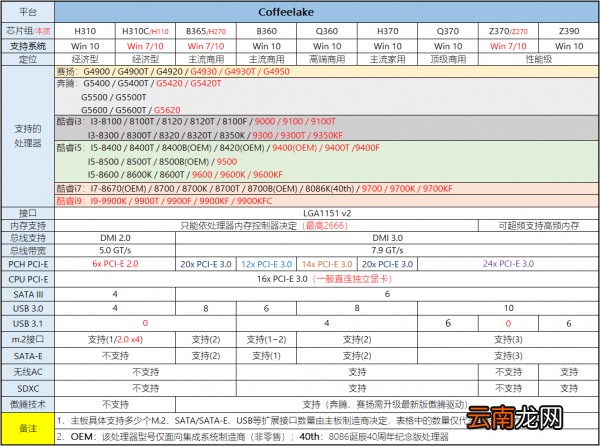This screenshot has height=446, width=600.
Task: Click the 酷睿i9 I9-9900K row
Action: [327, 201]
